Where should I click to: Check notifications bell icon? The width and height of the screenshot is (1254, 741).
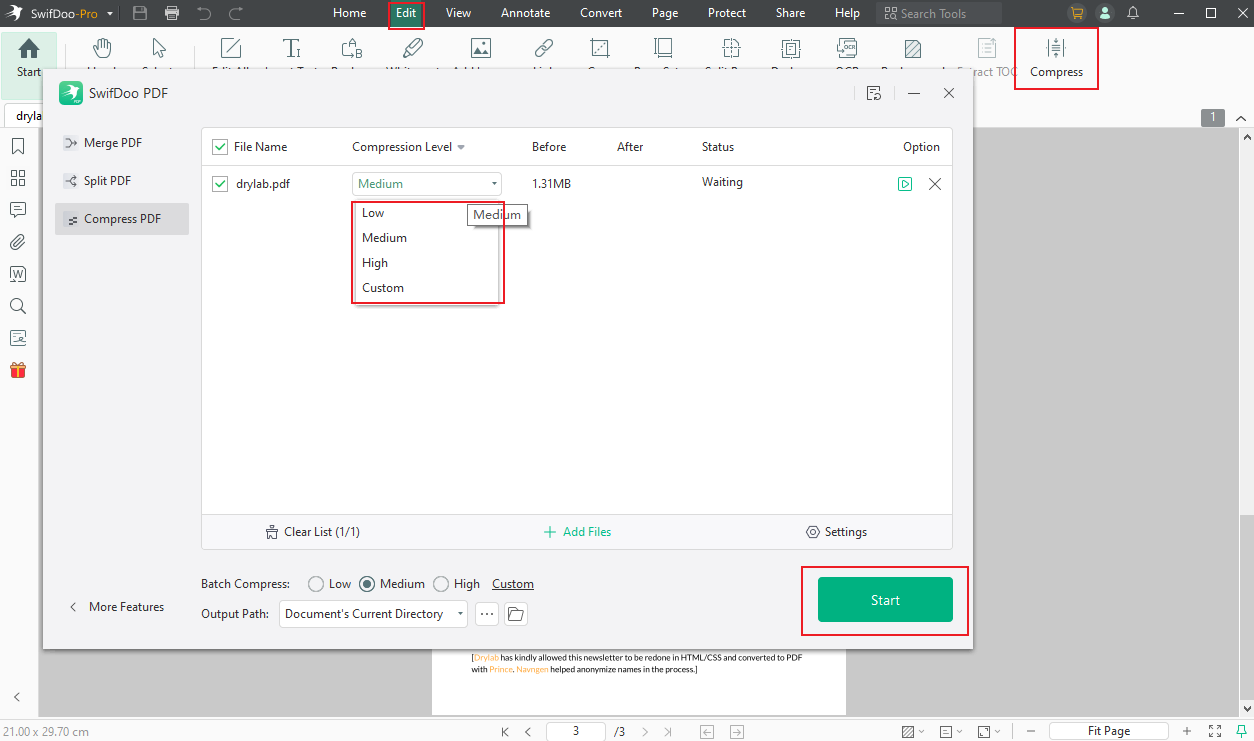click(1133, 13)
